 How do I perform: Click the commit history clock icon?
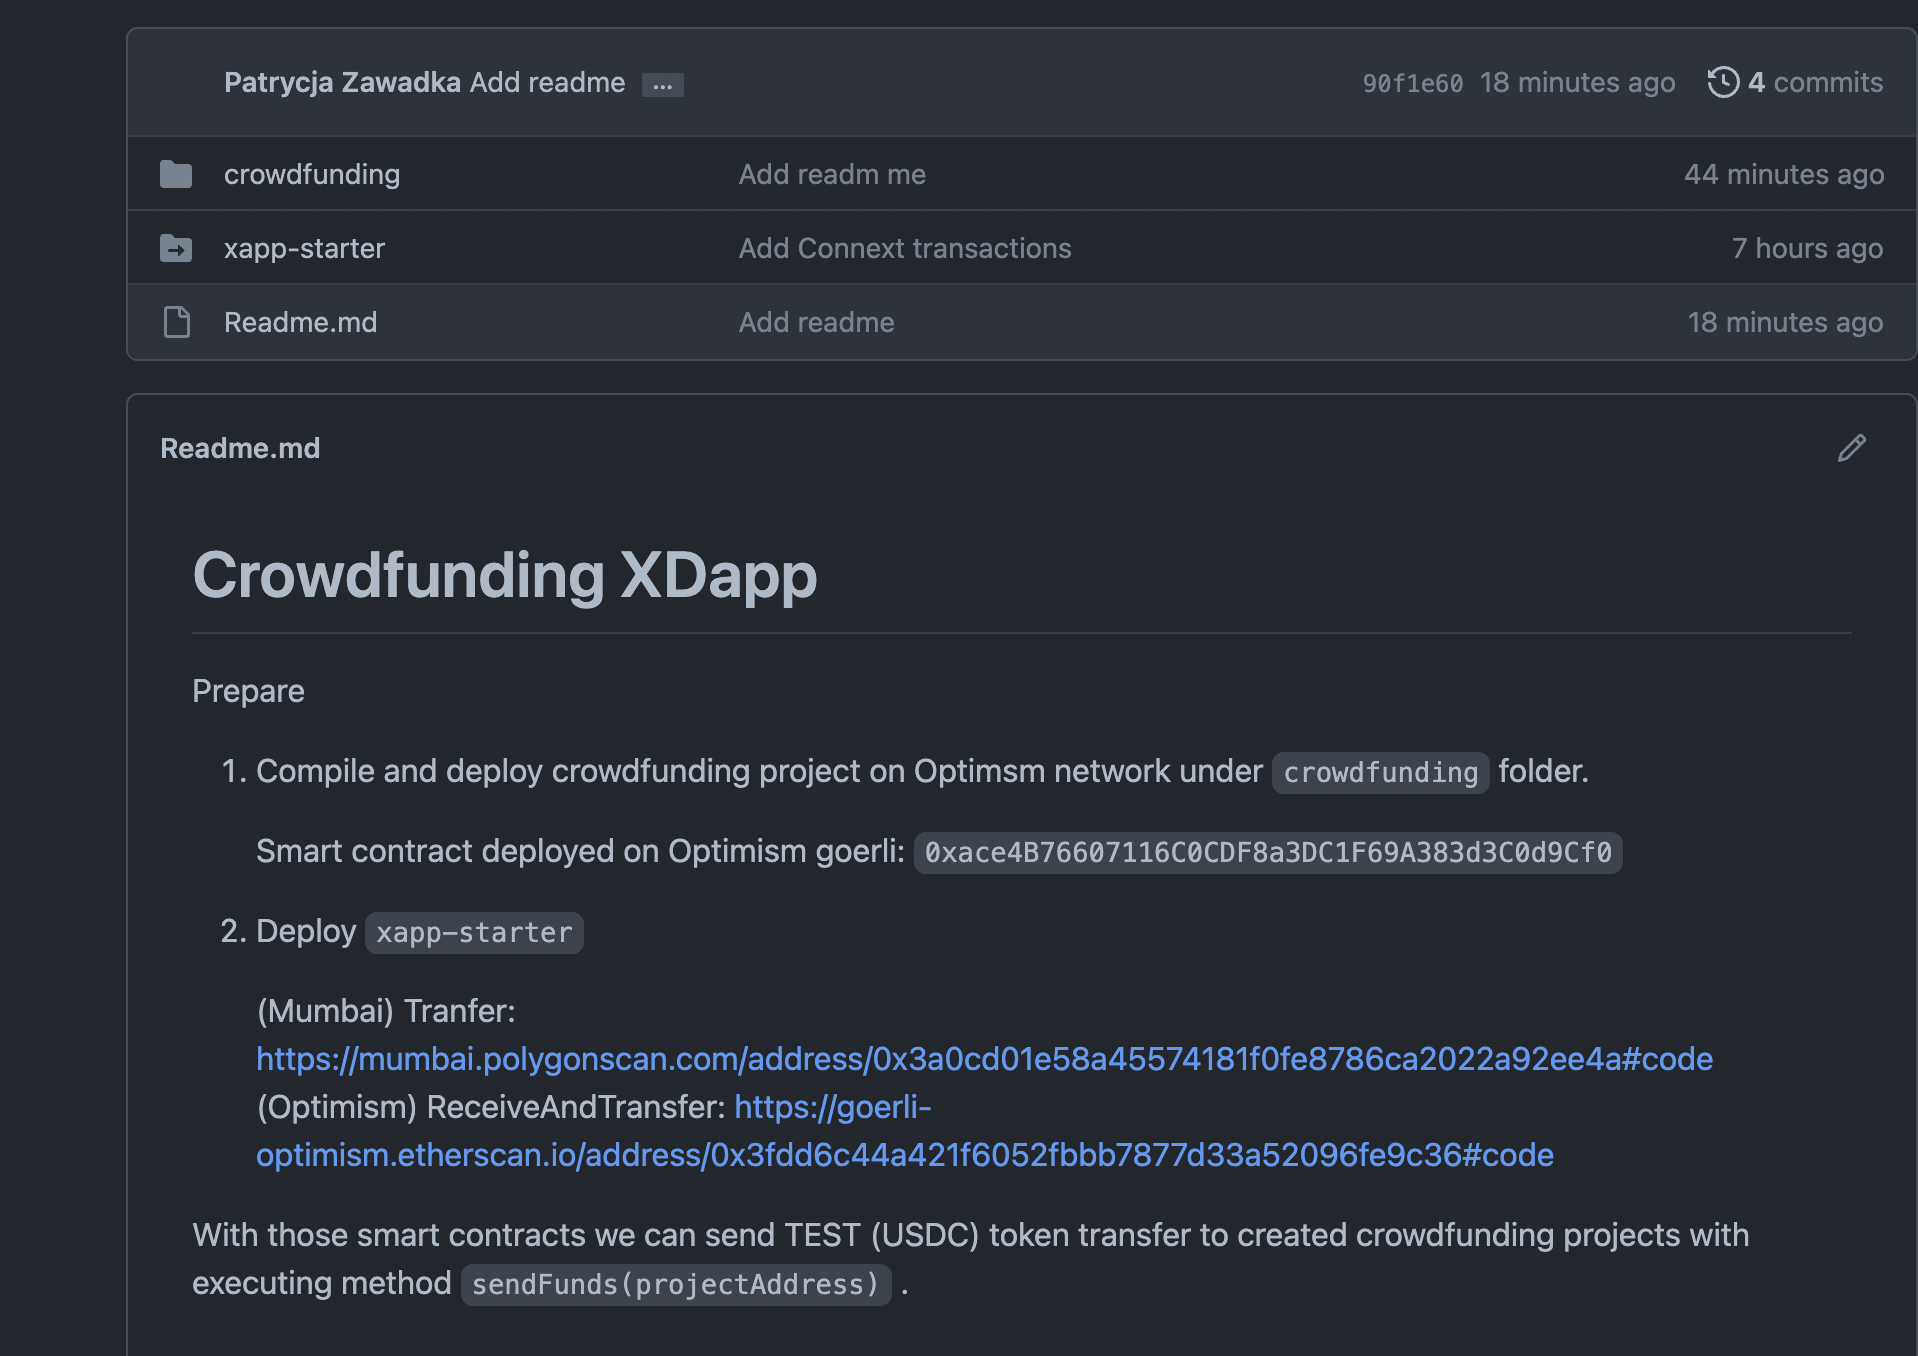click(1723, 82)
